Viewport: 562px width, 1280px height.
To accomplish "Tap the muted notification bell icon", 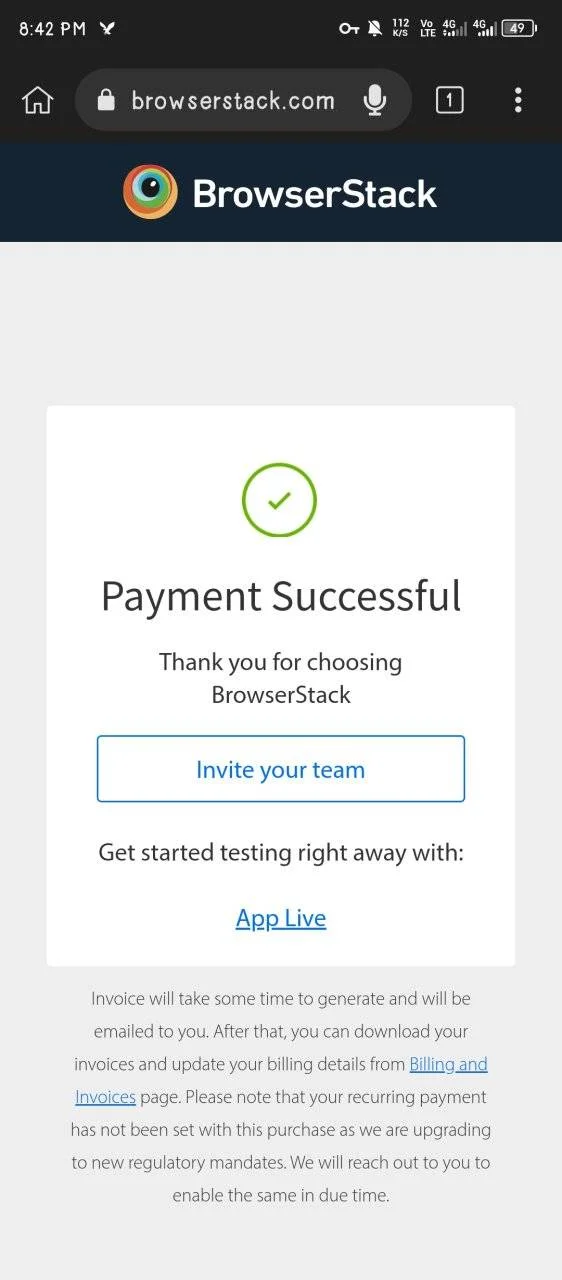I will [375, 28].
